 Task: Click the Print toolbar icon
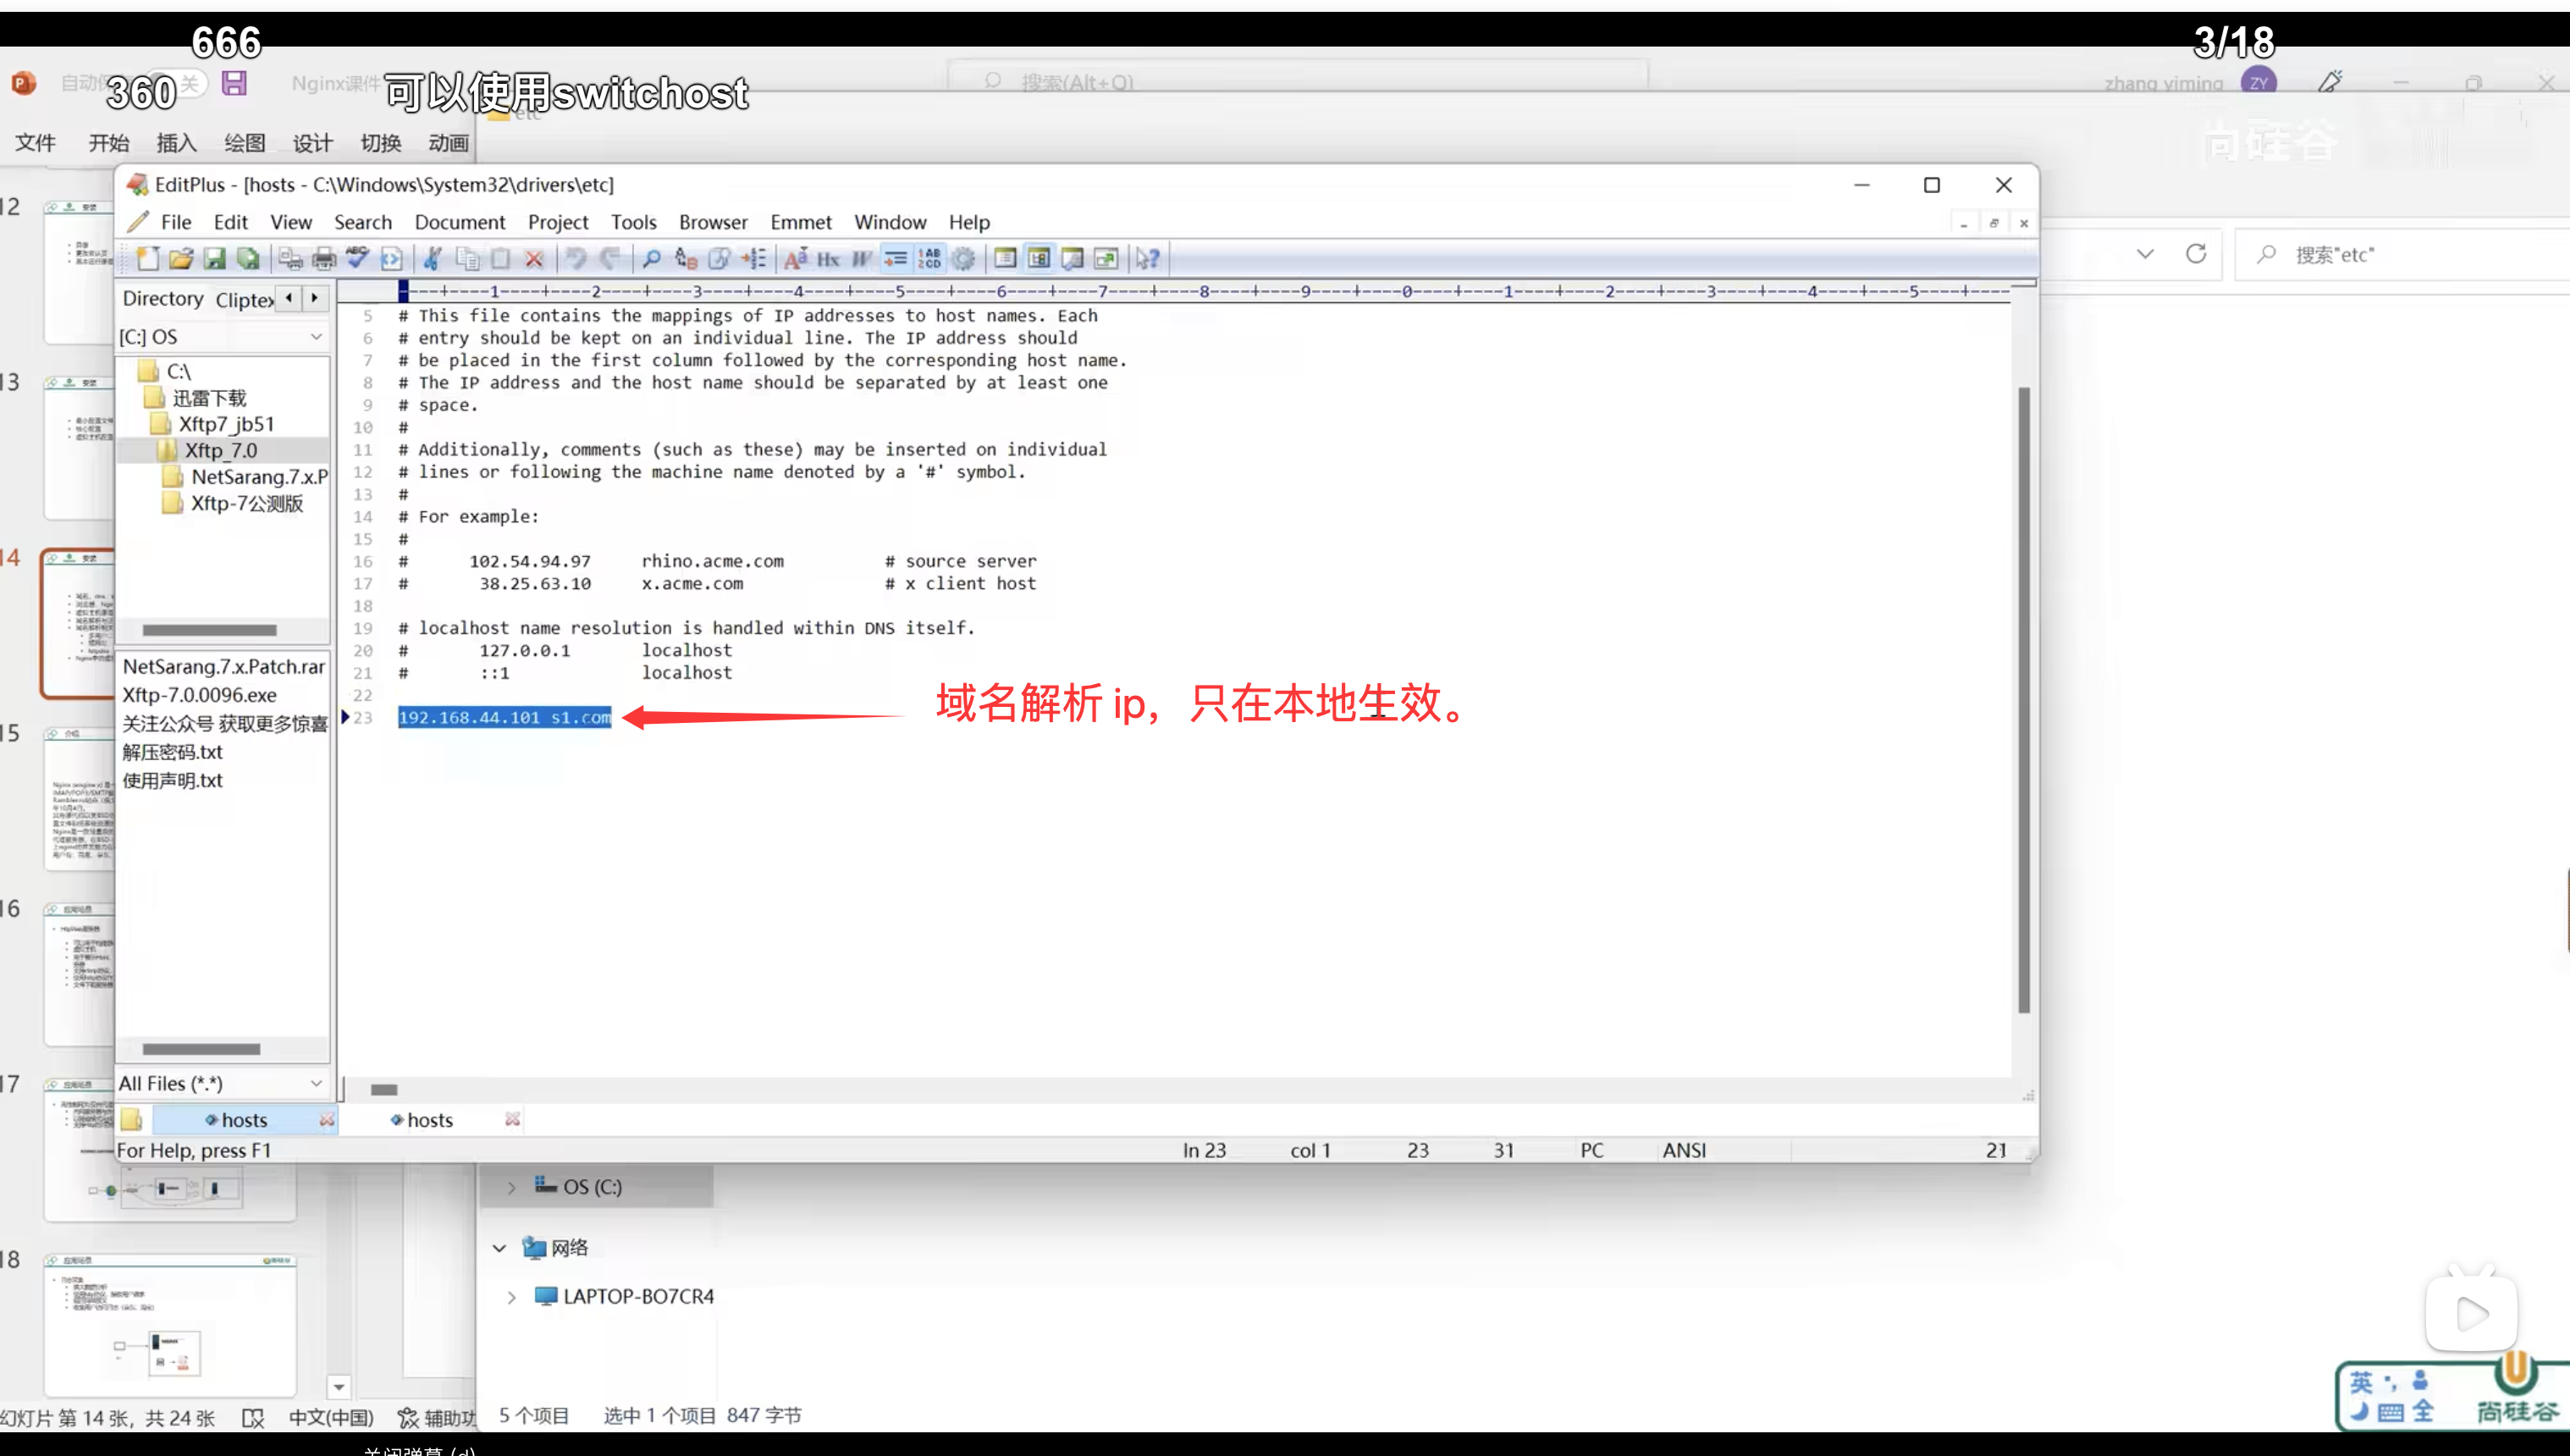(x=324, y=259)
